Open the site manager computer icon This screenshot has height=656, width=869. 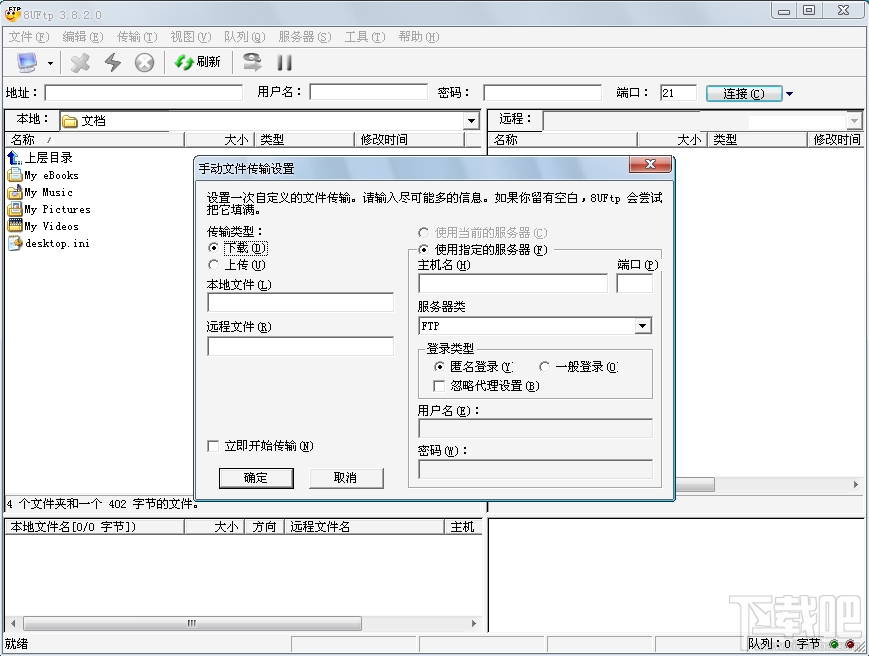pyautogui.click(x=27, y=63)
